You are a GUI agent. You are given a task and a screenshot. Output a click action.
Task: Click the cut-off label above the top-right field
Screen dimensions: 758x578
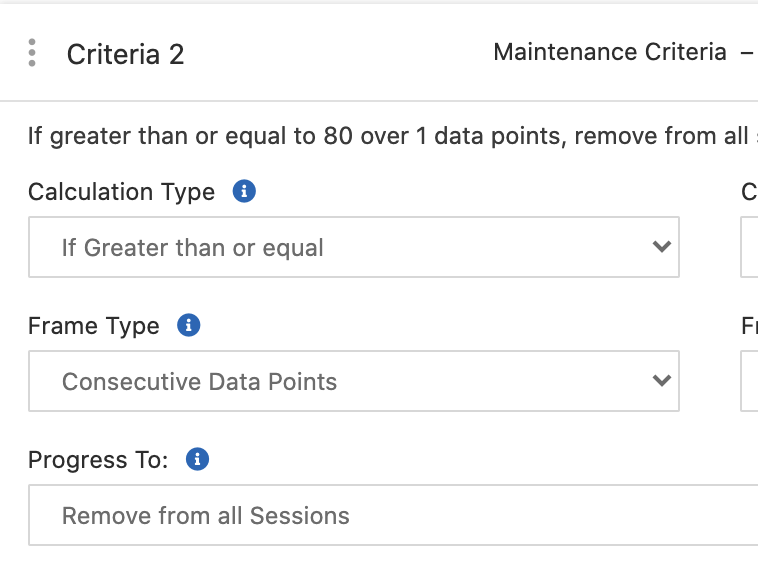point(749,192)
